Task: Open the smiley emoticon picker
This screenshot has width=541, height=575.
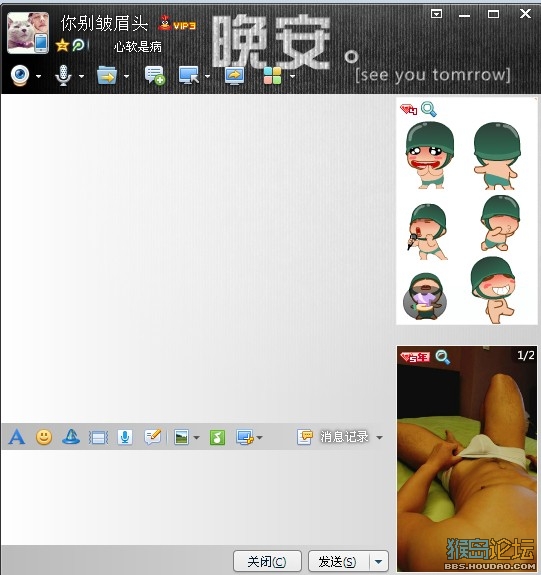Action: (44, 437)
